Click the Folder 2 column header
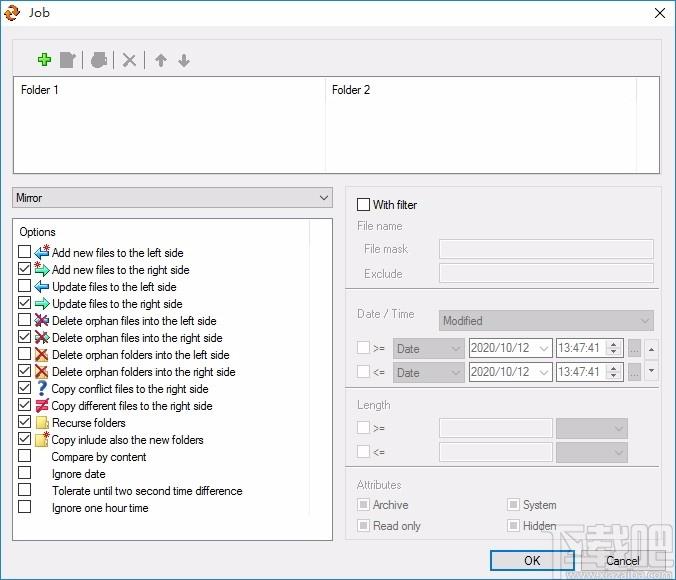This screenshot has height=580, width=676. point(481,90)
